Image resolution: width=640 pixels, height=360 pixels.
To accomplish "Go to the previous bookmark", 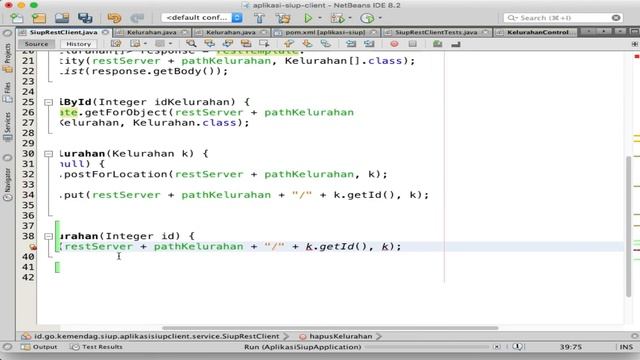I will click(x=289, y=44).
